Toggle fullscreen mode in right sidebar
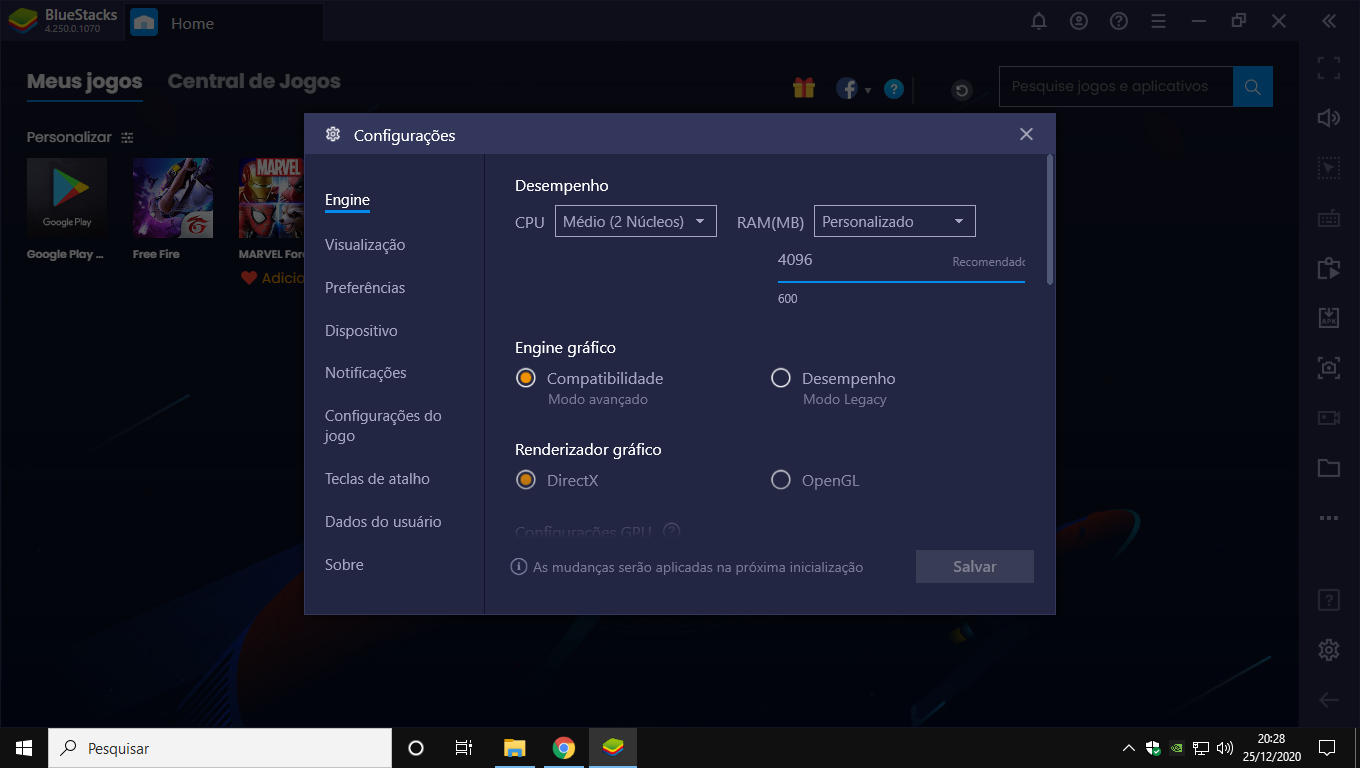This screenshot has width=1360, height=768. (x=1328, y=68)
